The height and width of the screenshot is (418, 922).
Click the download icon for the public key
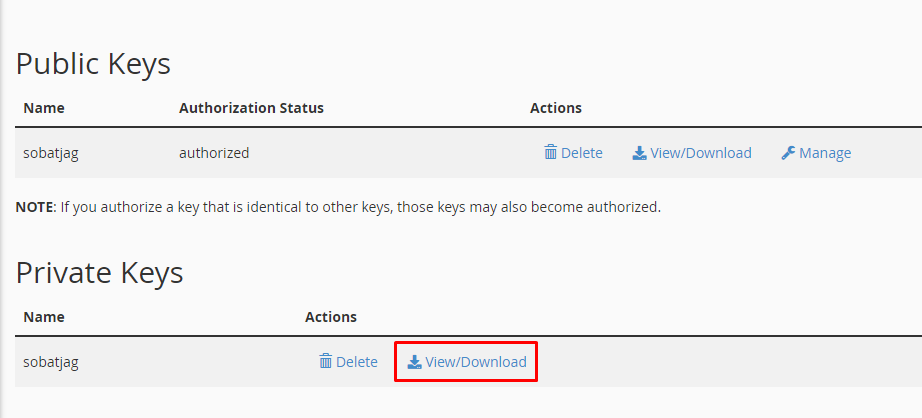pyautogui.click(x=639, y=153)
